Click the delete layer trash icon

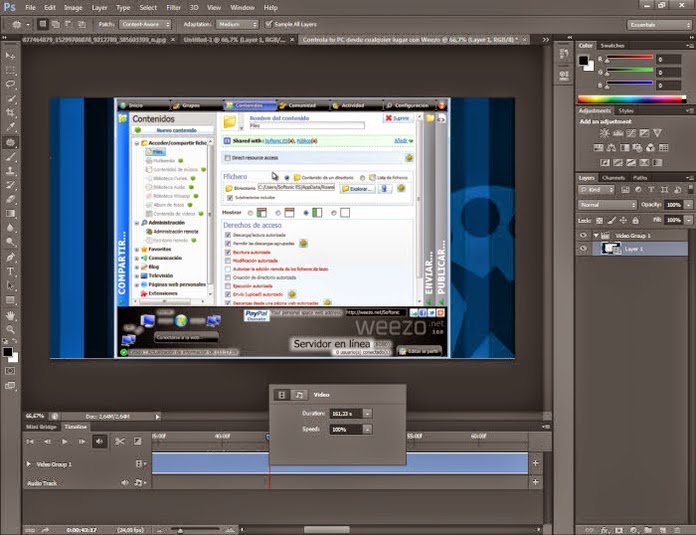[x=677, y=530]
